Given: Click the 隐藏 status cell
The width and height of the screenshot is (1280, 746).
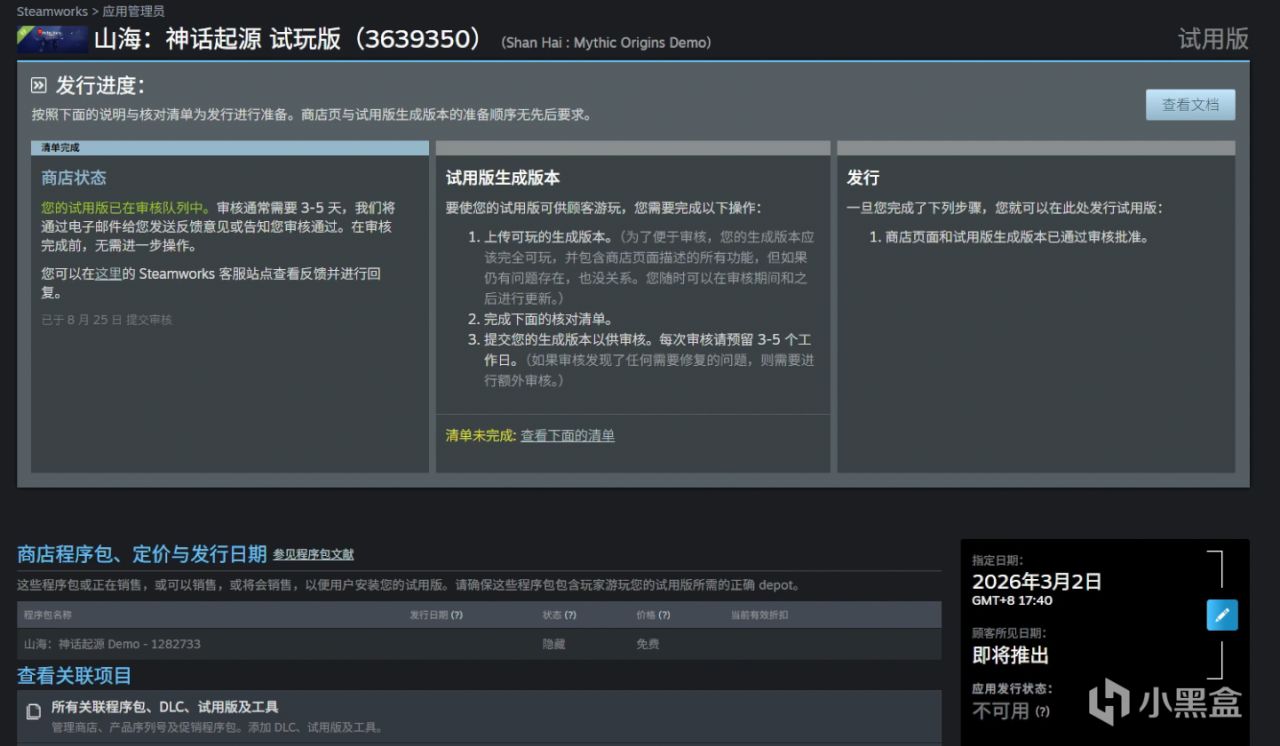Looking at the screenshot, I should click(x=554, y=644).
